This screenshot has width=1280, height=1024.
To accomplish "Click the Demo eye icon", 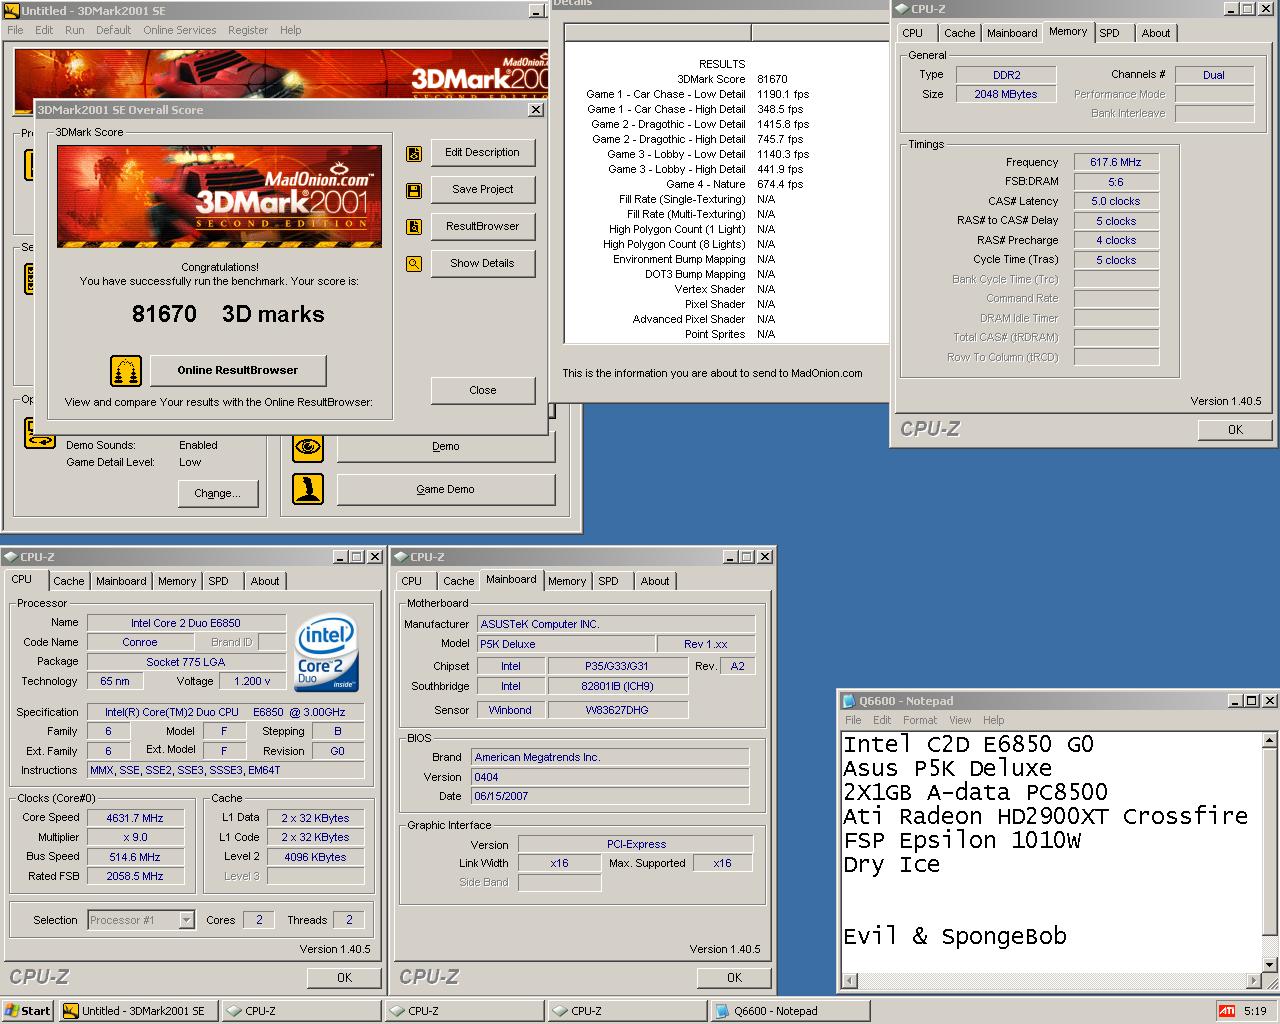I will [308, 447].
